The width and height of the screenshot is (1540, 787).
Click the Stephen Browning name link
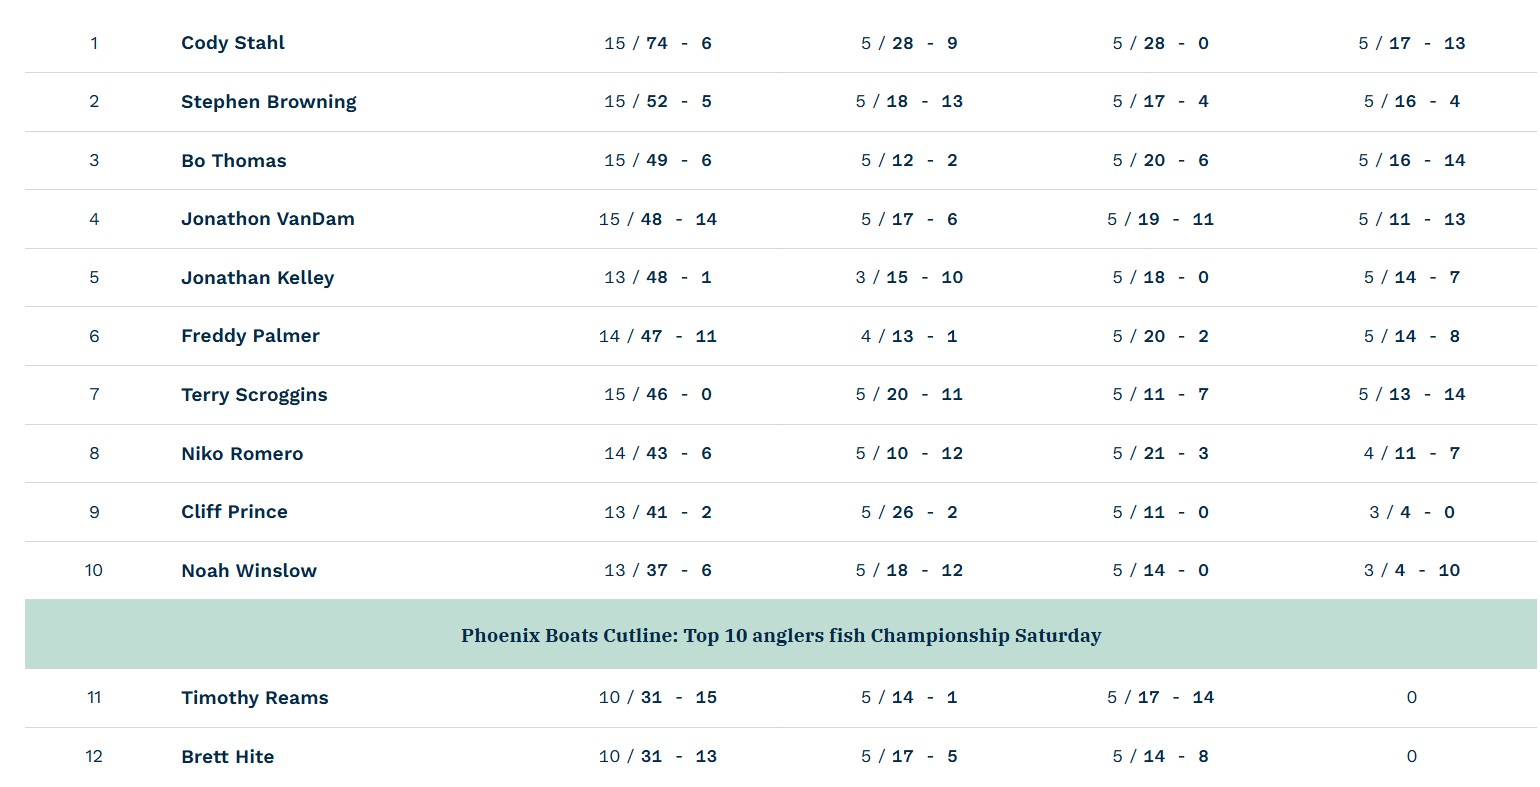268,102
